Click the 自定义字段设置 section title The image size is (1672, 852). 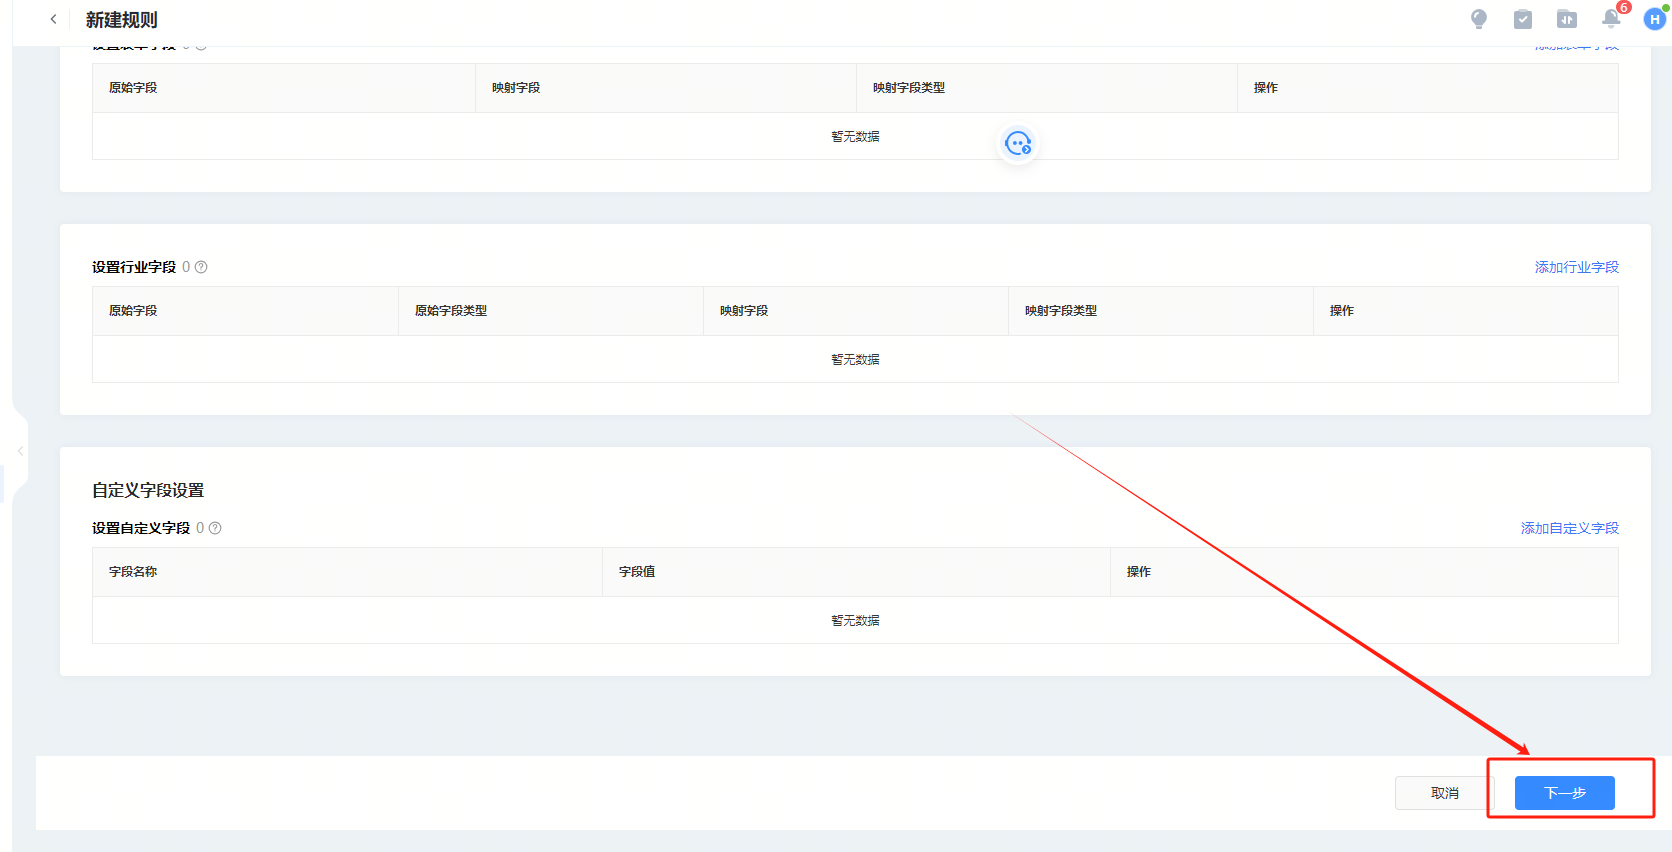coord(148,490)
